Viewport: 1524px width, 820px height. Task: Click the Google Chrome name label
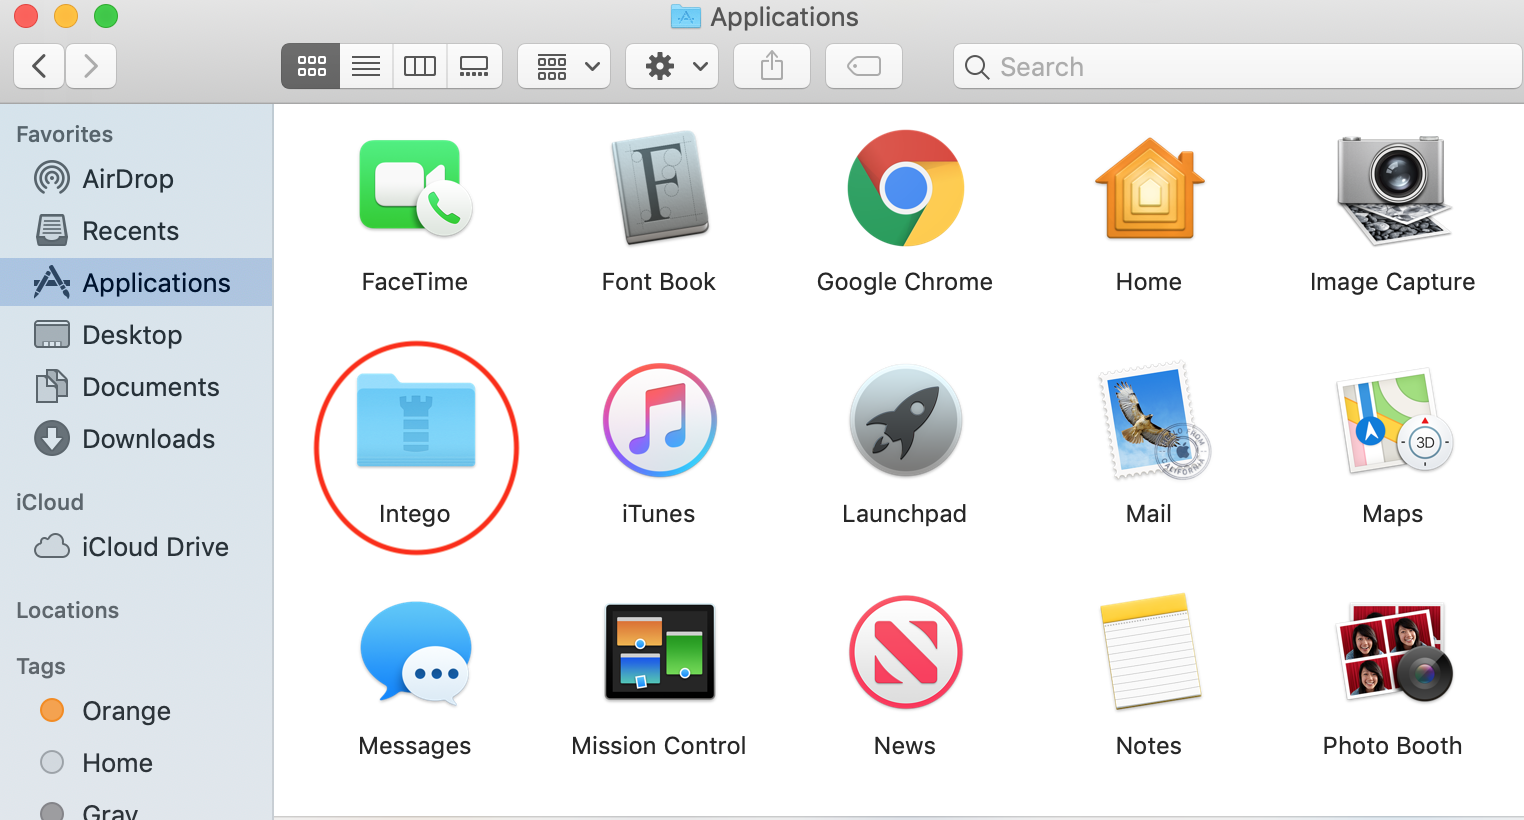coord(905,282)
